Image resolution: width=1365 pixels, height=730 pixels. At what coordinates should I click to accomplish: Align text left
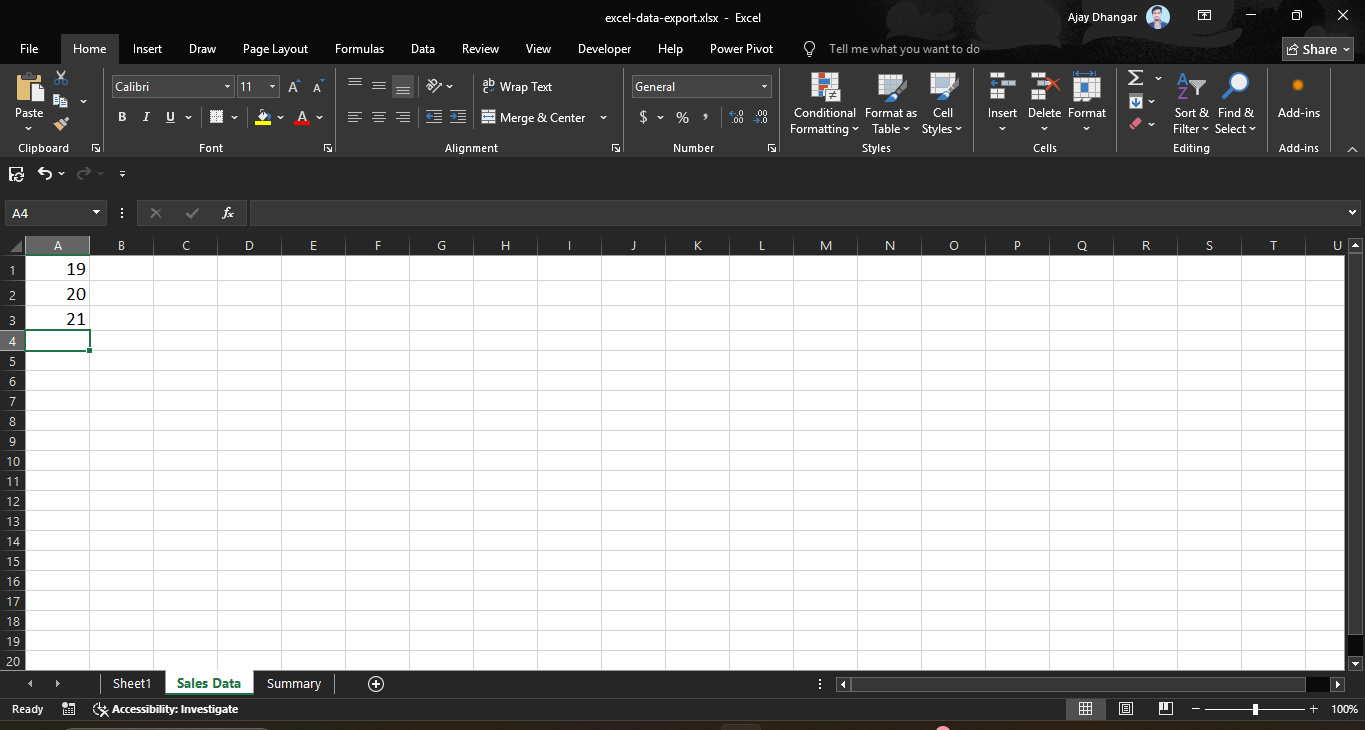(355, 117)
